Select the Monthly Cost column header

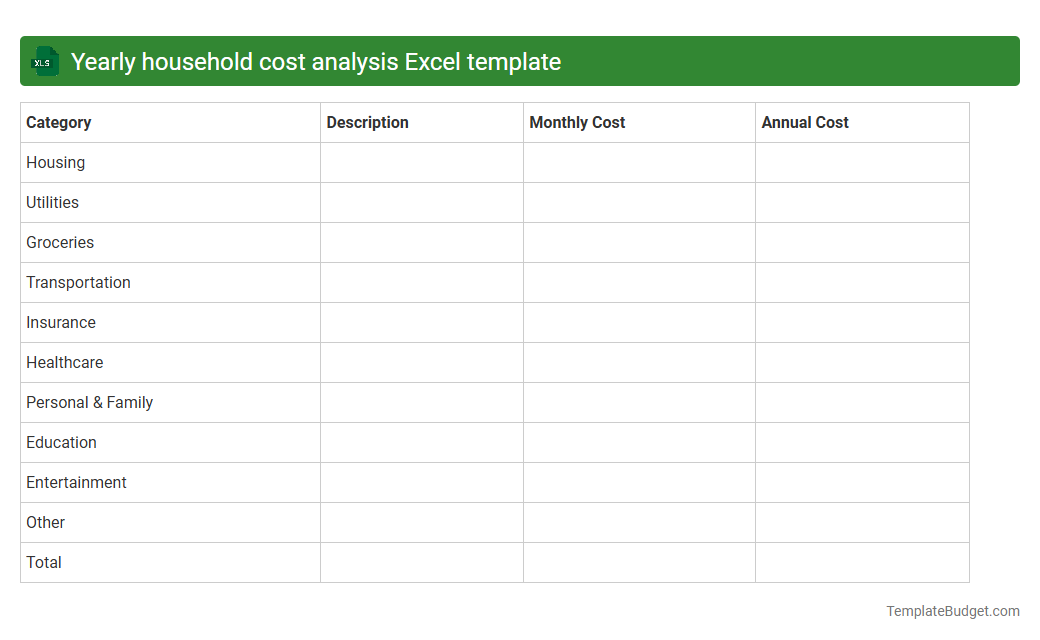(x=577, y=122)
